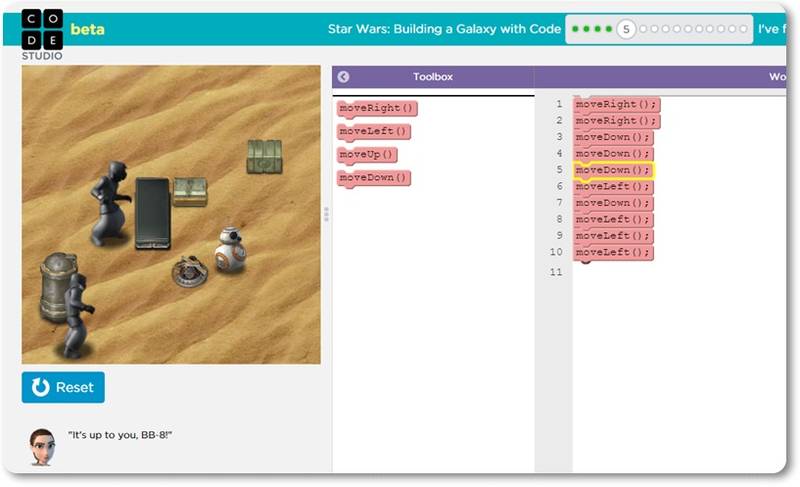Screen dimensions: 800x487
Task: Click line number 10 in the code gutter
Action: click(556, 252)
